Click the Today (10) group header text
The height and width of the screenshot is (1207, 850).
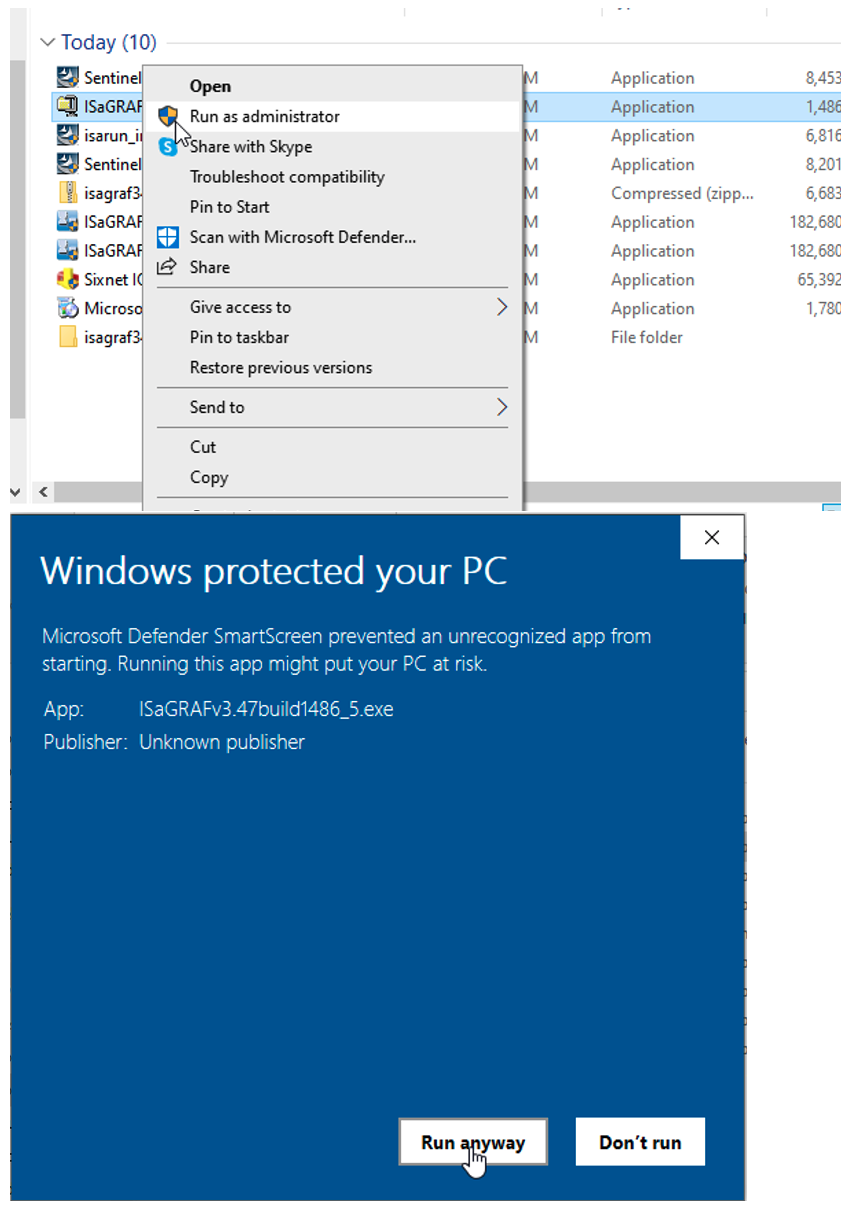pyautogui.click(x=109, y=43)
